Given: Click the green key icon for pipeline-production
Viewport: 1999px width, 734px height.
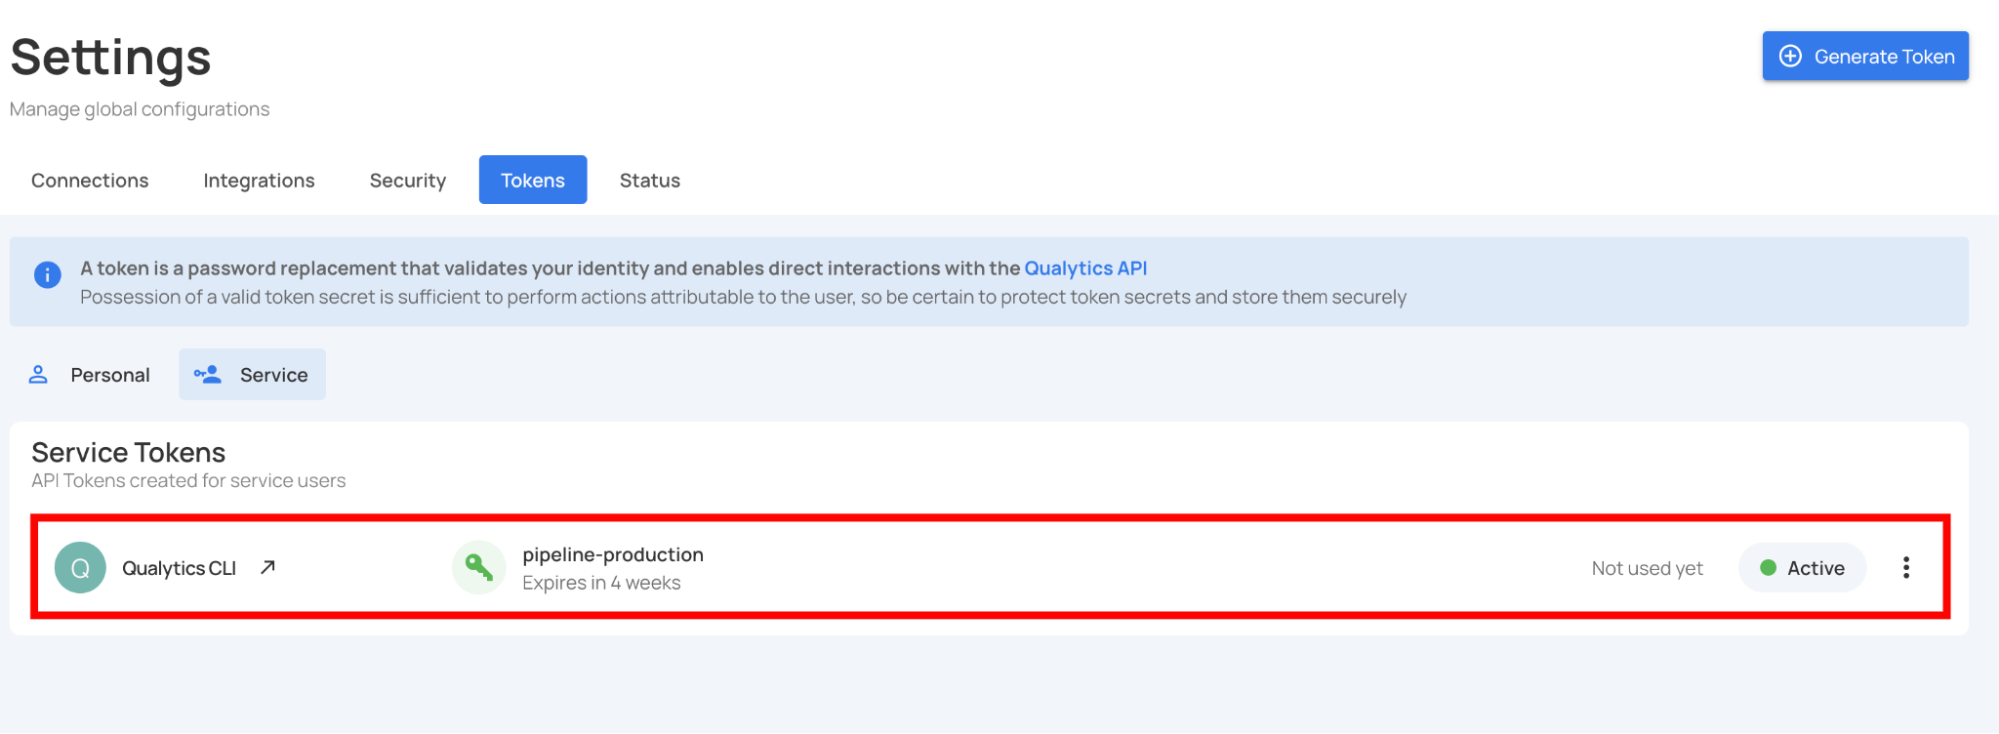Looking at the screenshot, I should pyautogui.click(x=478, y=567).
